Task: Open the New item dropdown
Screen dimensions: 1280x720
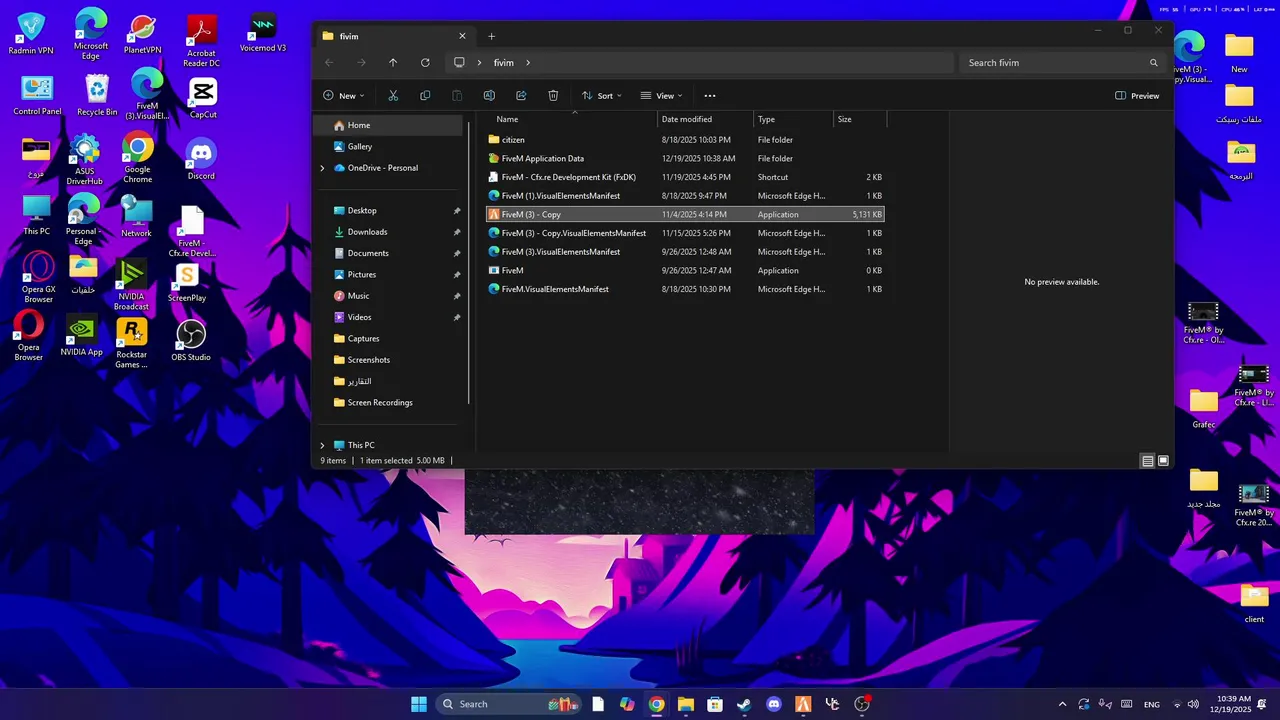Action: tap(344, 96)
